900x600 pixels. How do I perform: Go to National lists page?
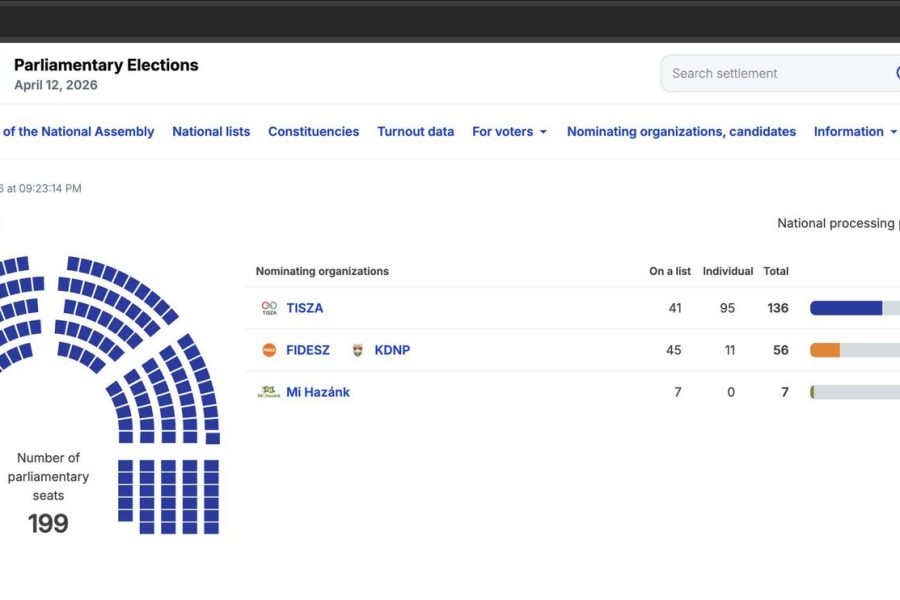click(211, 131)
